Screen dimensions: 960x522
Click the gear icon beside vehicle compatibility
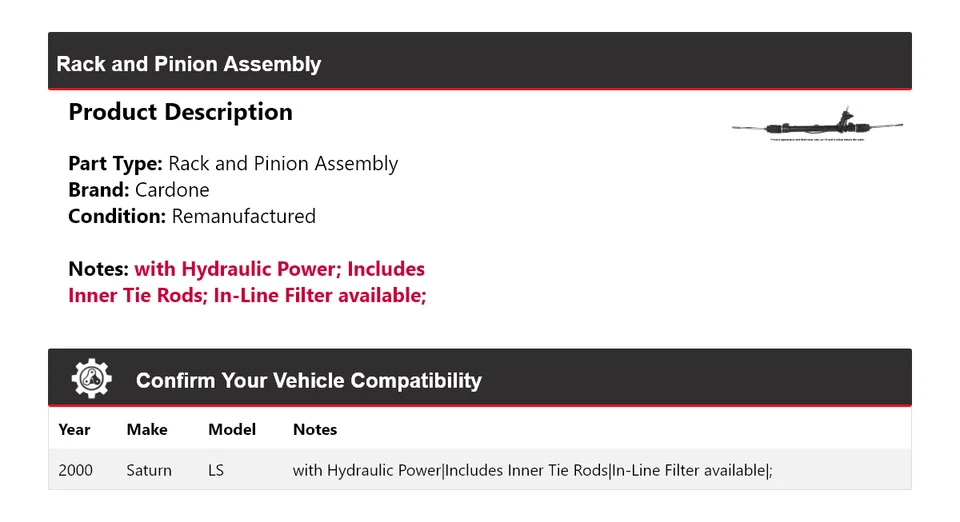tap(91, 379)
